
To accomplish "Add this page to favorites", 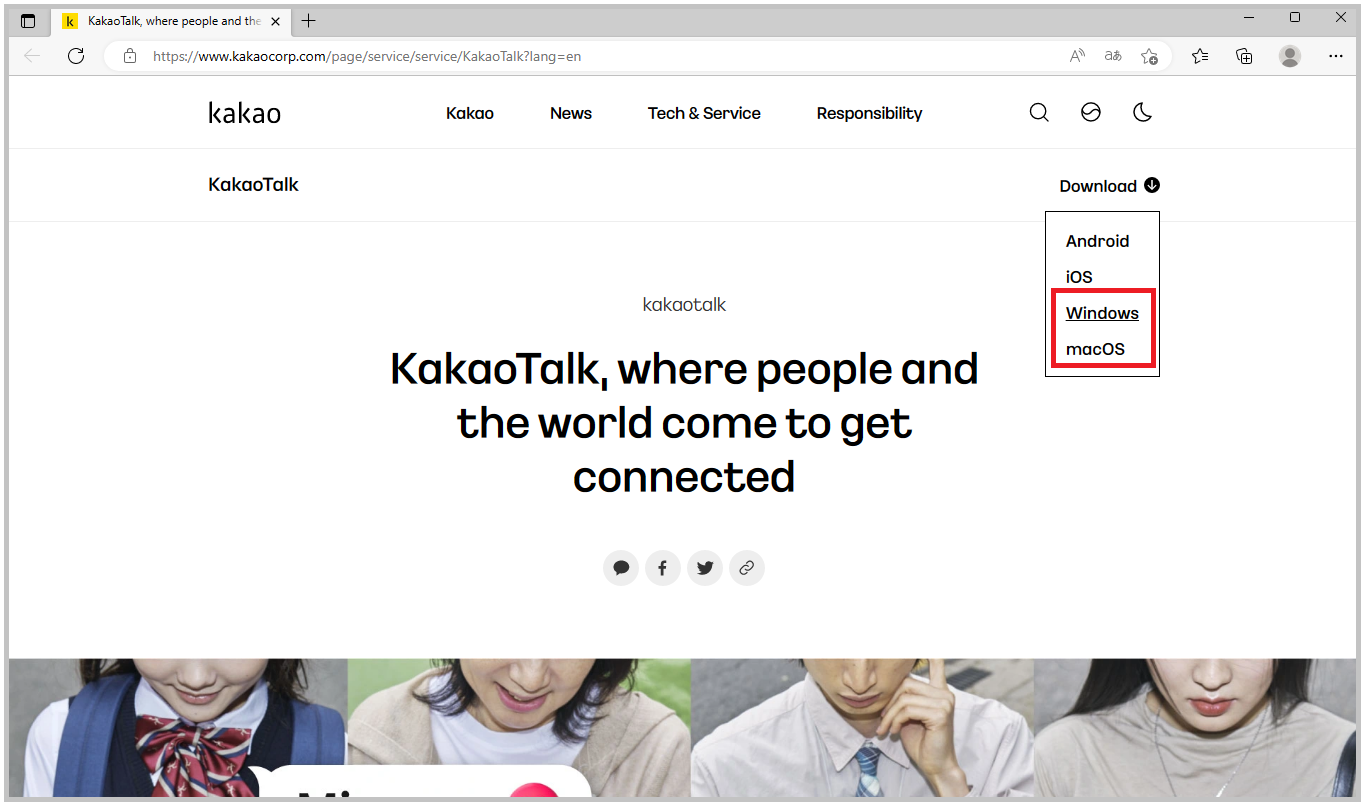I will pyautogui.click(x=1150, y=56).
